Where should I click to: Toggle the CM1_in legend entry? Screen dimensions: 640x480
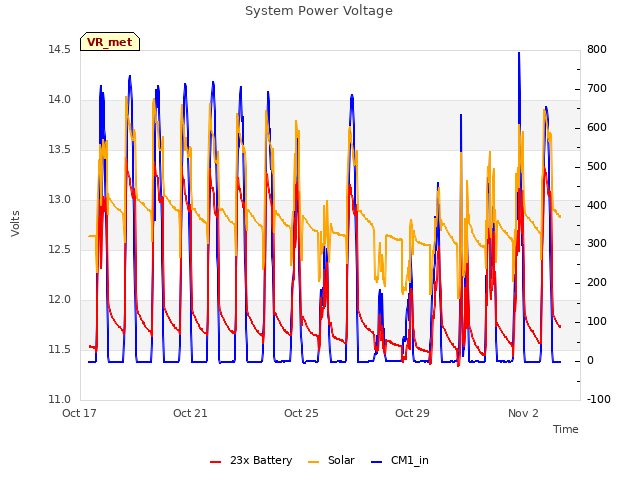(400, 460)
